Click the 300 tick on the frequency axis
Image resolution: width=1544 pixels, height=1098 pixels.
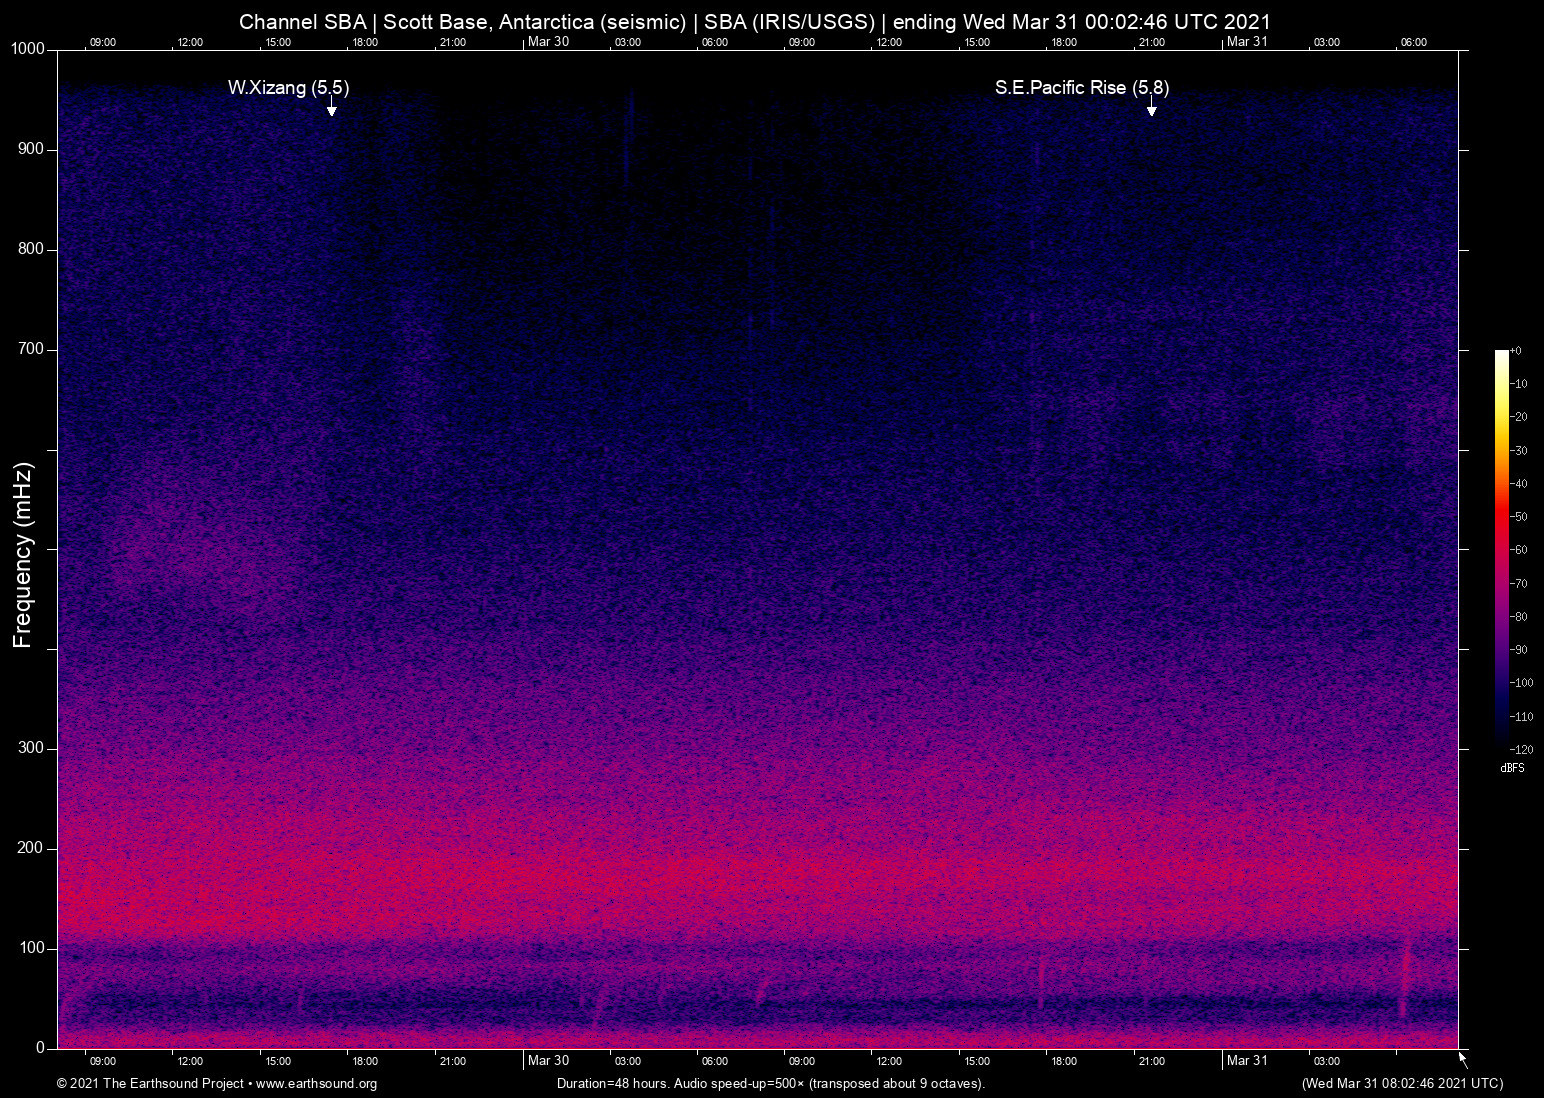click(31, 748)
